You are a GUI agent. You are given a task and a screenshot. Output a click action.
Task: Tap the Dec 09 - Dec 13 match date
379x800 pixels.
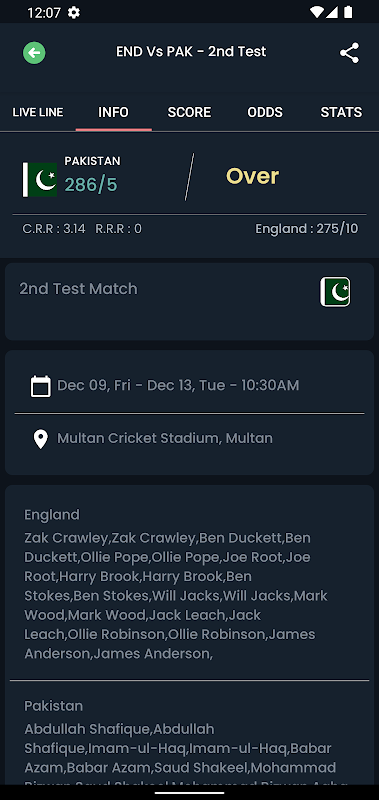[178, 385]
